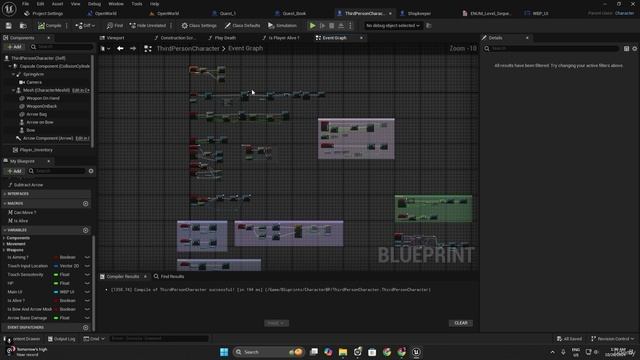Open the Subtract Arrow function
Image resolution: width=640 pixels, height=360 pixels.
pos(25,185)
